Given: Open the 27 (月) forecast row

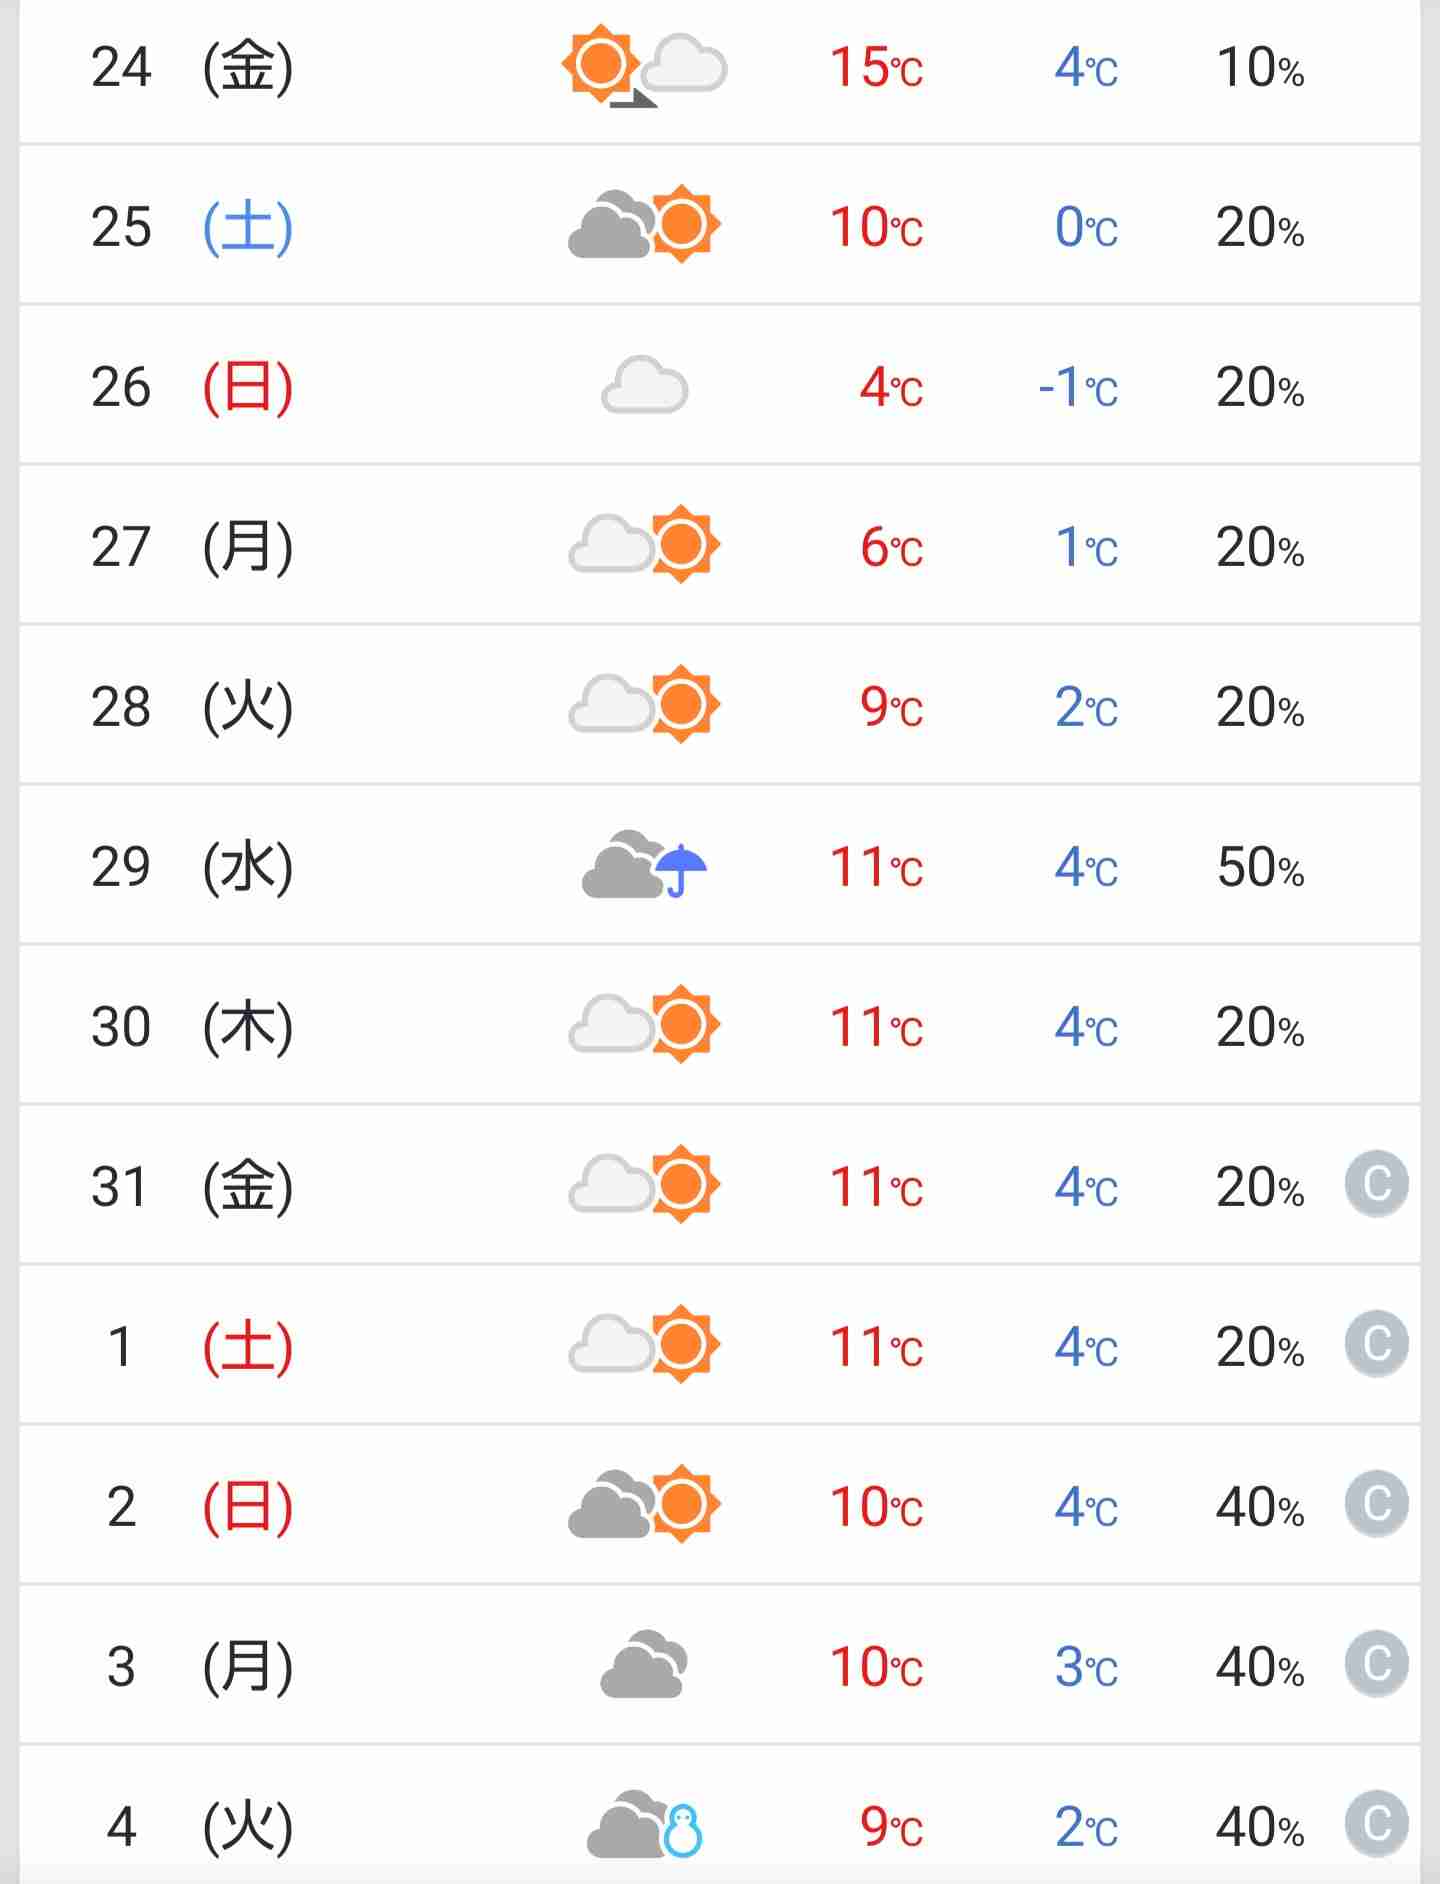Looking at the screenshot, I should point(720,545).
